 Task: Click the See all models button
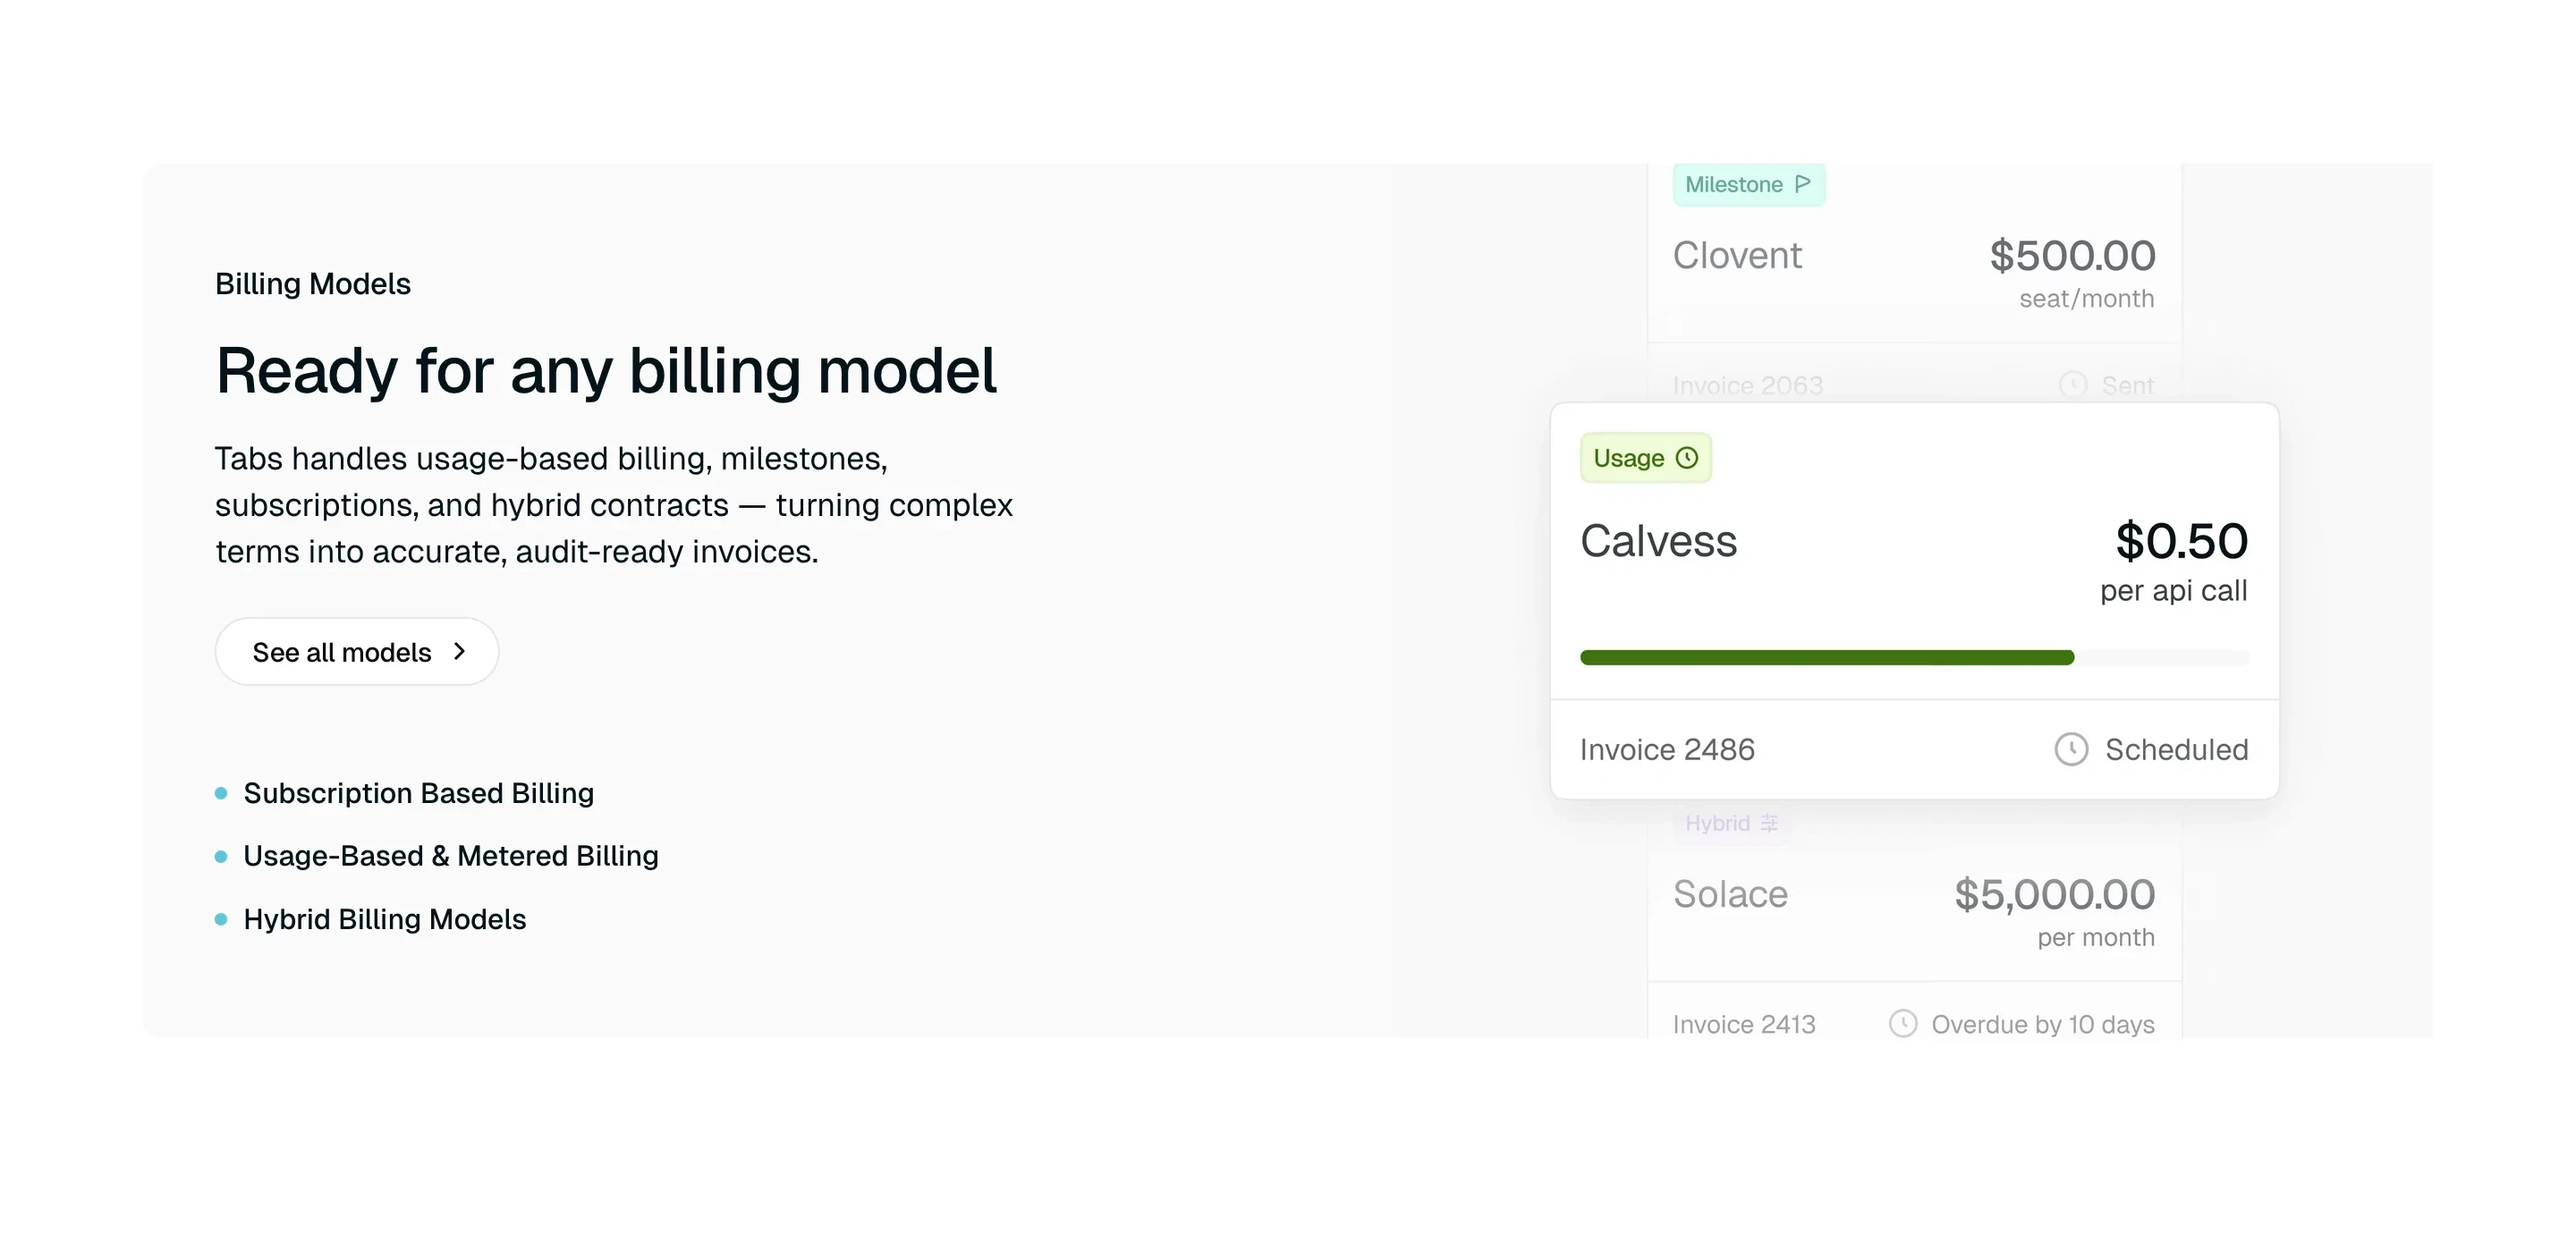356,651
